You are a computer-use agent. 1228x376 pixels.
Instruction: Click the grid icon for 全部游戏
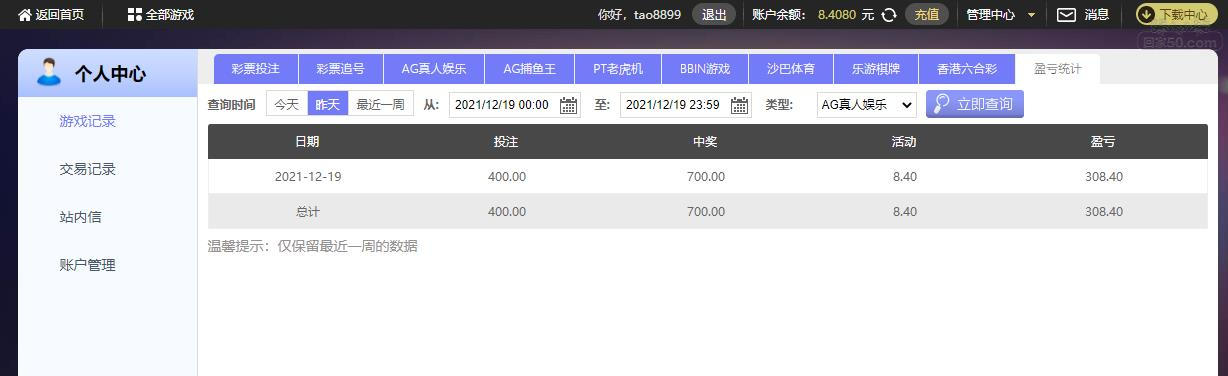(x=135, y=15)
